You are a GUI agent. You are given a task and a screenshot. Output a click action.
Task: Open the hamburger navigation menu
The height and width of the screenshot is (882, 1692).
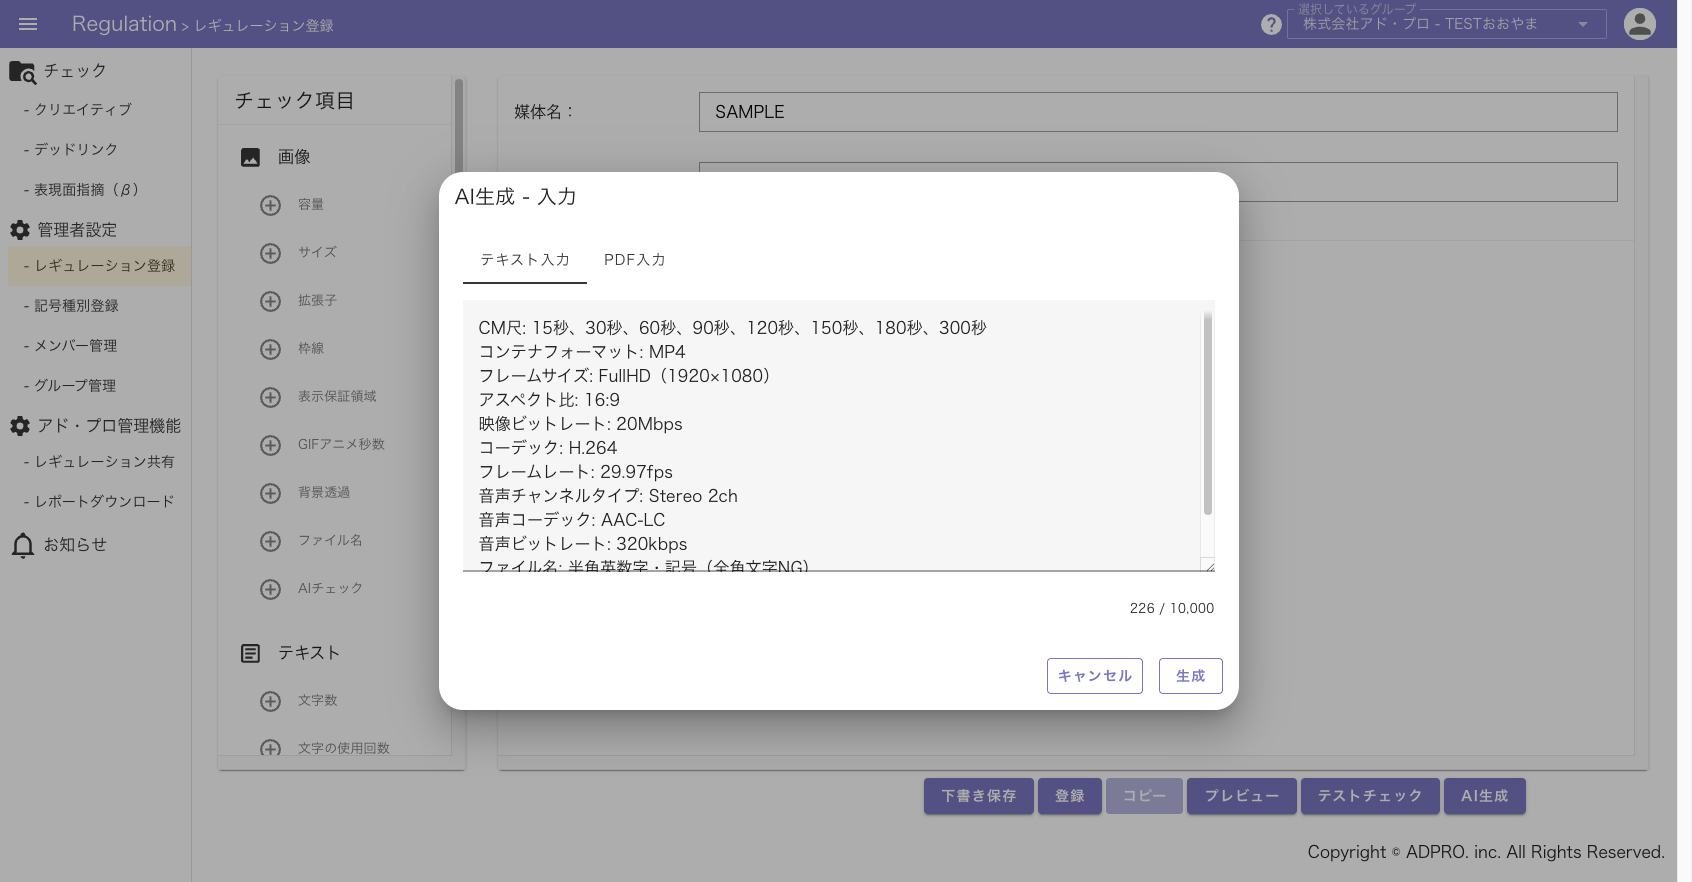28,24
